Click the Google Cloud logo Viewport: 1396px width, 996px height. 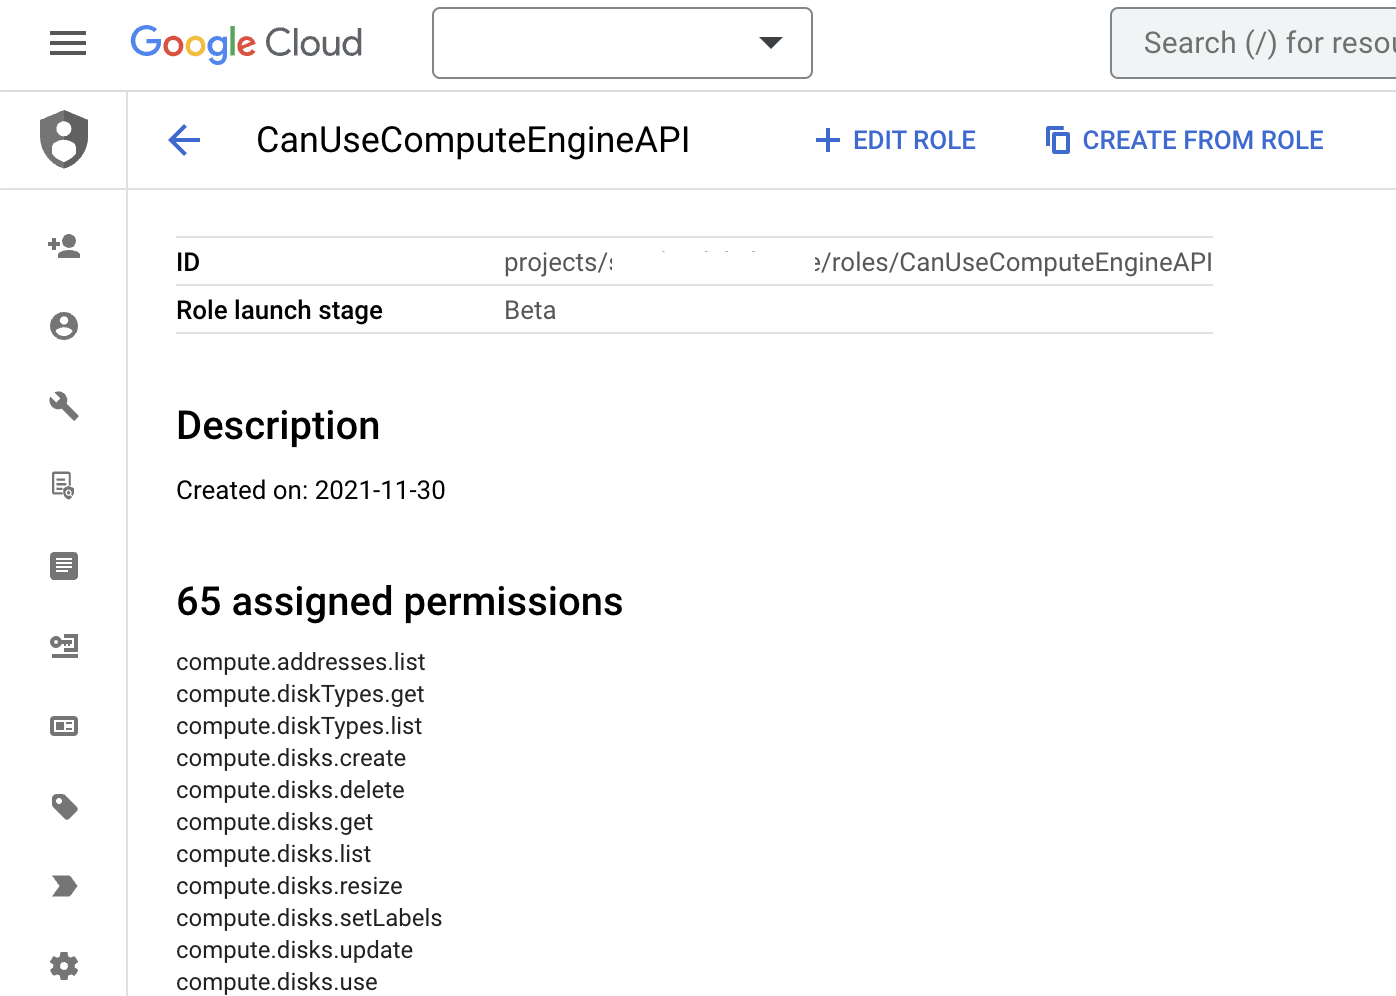(245, 43)
